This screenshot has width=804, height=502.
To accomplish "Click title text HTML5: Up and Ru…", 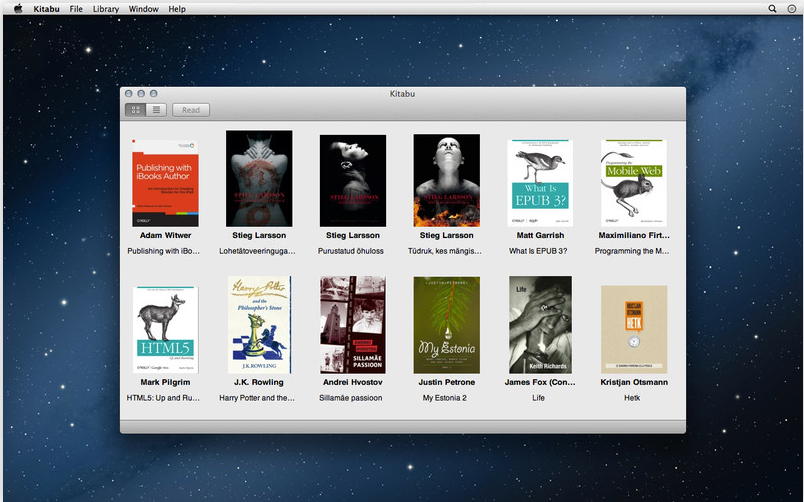I will coord(163,398).
